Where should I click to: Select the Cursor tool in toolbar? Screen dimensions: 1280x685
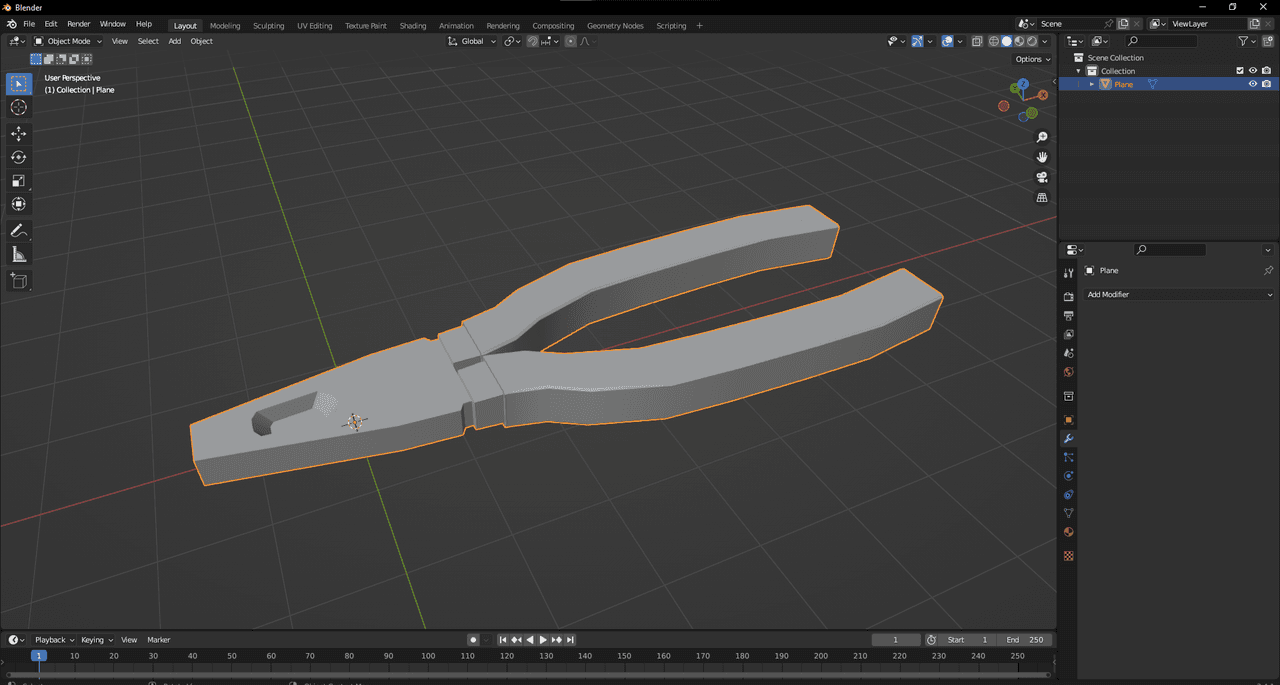18,108
